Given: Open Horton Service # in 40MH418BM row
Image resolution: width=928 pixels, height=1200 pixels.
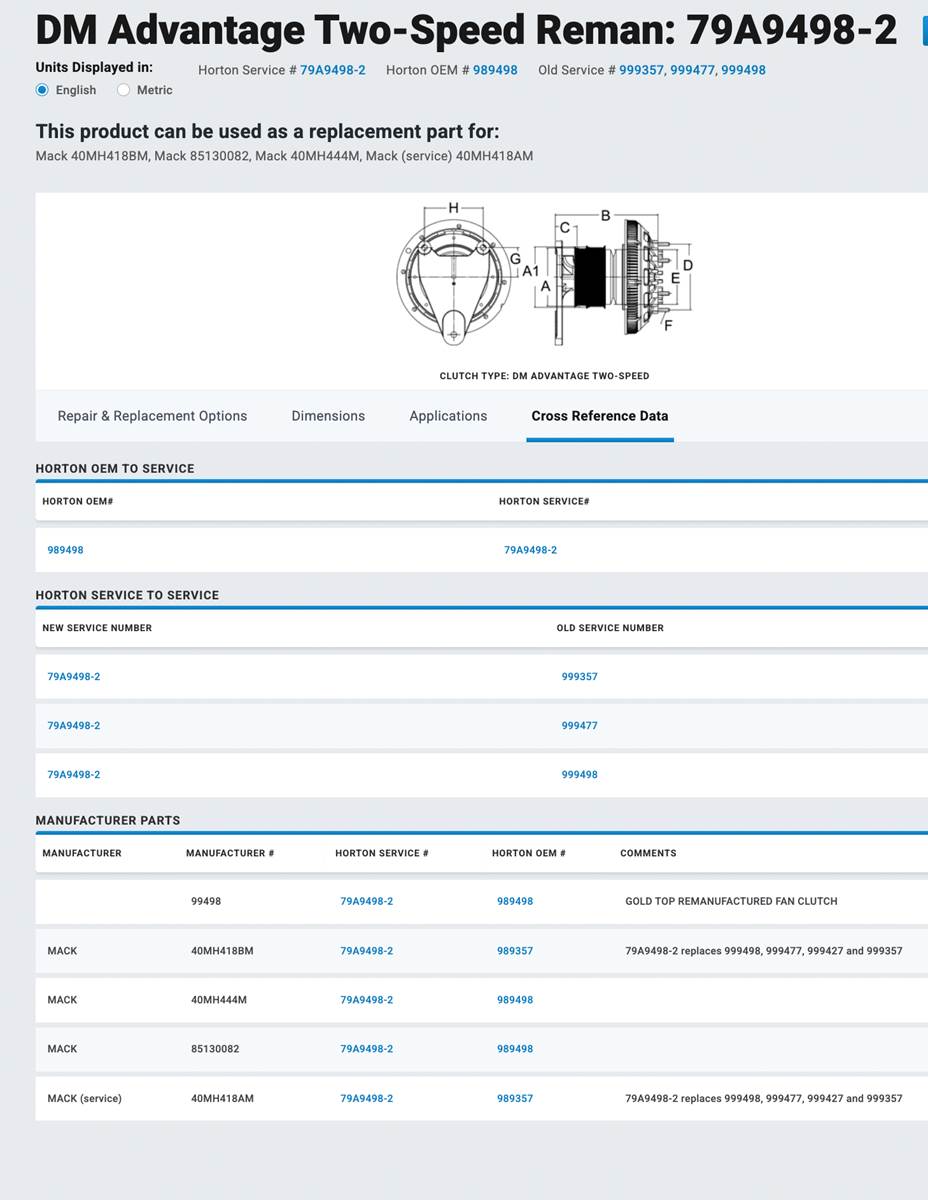Looking at the screenshot, I should (367, 951).
